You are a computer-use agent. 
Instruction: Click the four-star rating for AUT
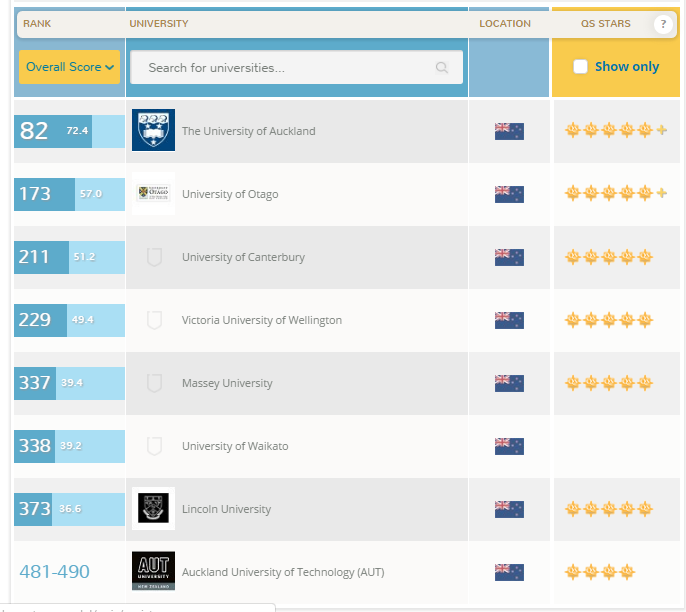[x=600, y=572]
